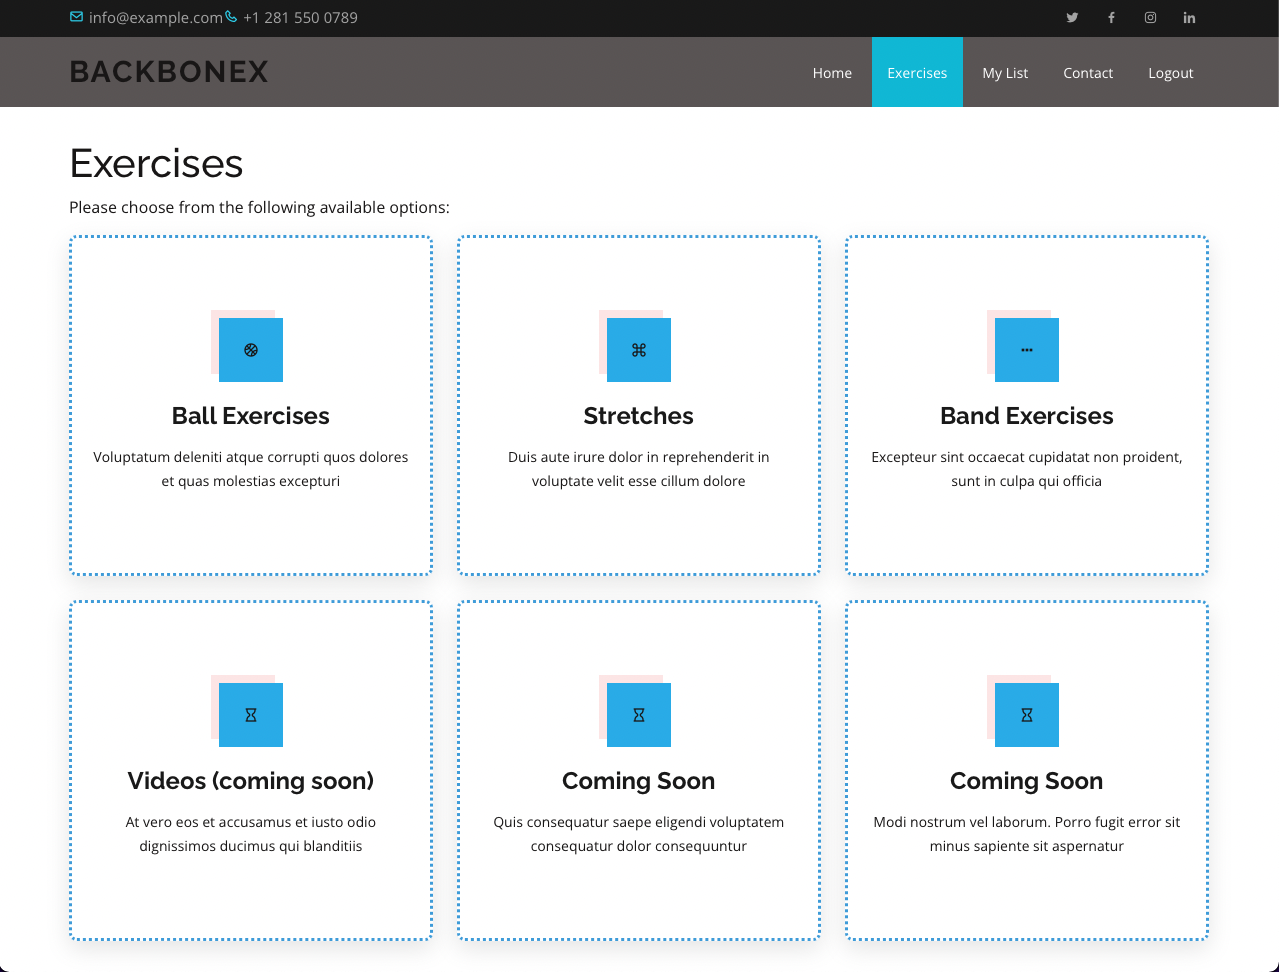This screenshot has height=972, width=1279.
Task: Click the Band Exercises dots icon
Action: (1027, 350)
